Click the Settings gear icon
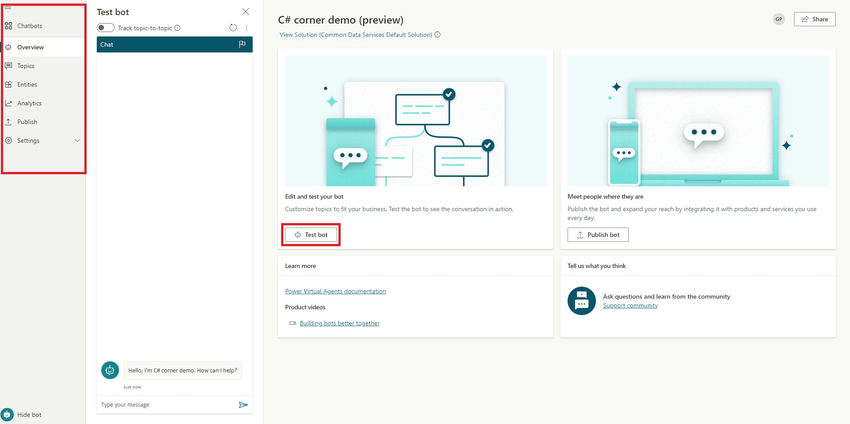850x424 pixels. tap(8, 140)
